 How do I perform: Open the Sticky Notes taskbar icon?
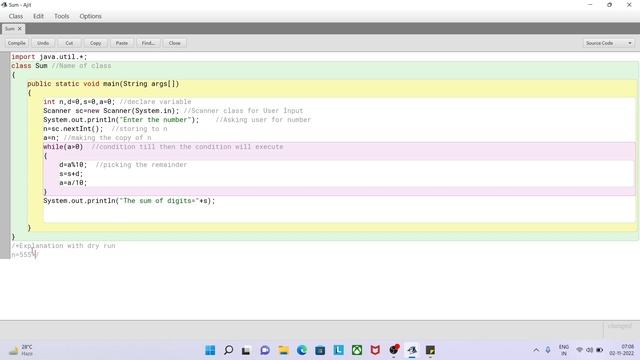(430, 350)
